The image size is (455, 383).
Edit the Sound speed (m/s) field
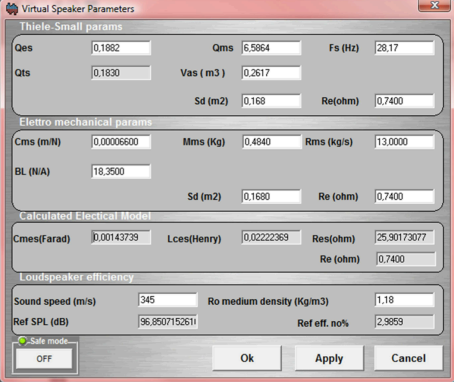coord(168,300)
